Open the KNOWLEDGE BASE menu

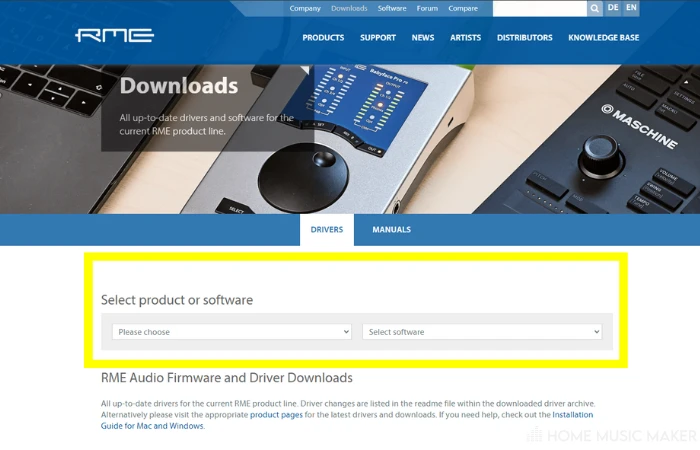(x=604, y=38)
